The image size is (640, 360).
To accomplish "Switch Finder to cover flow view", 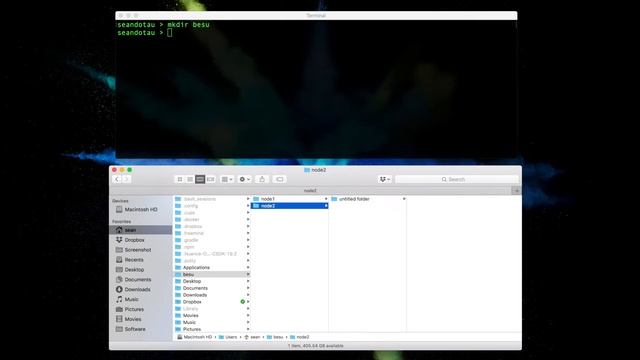I will point(210,179).
